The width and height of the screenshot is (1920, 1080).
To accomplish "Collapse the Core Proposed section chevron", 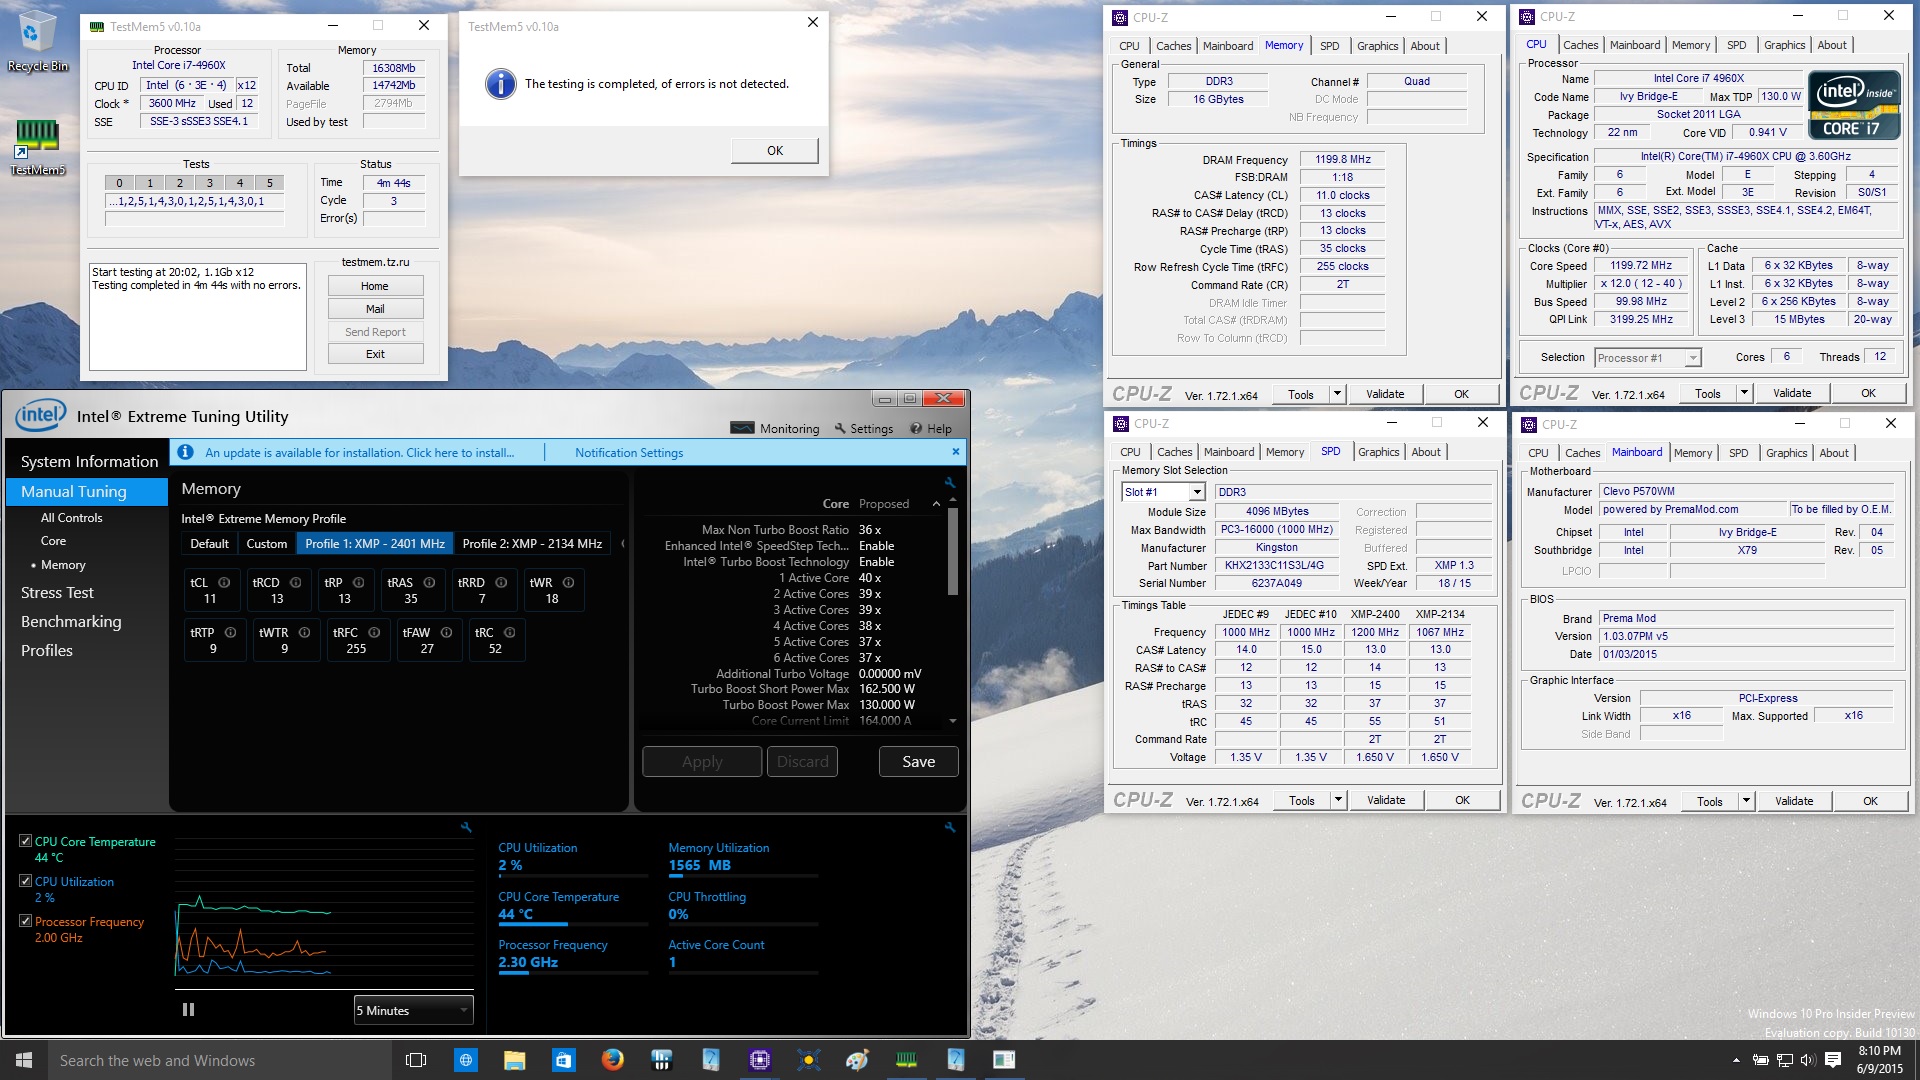I will point(936,504).
